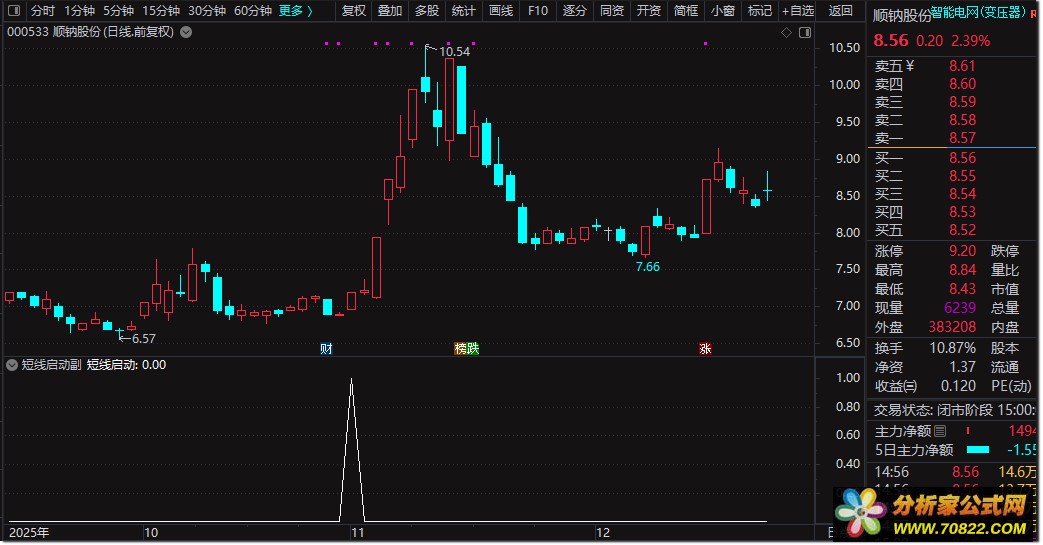Click the 买三 bid price 8.54
The image size is (1043, 545).
pos(962,194)
